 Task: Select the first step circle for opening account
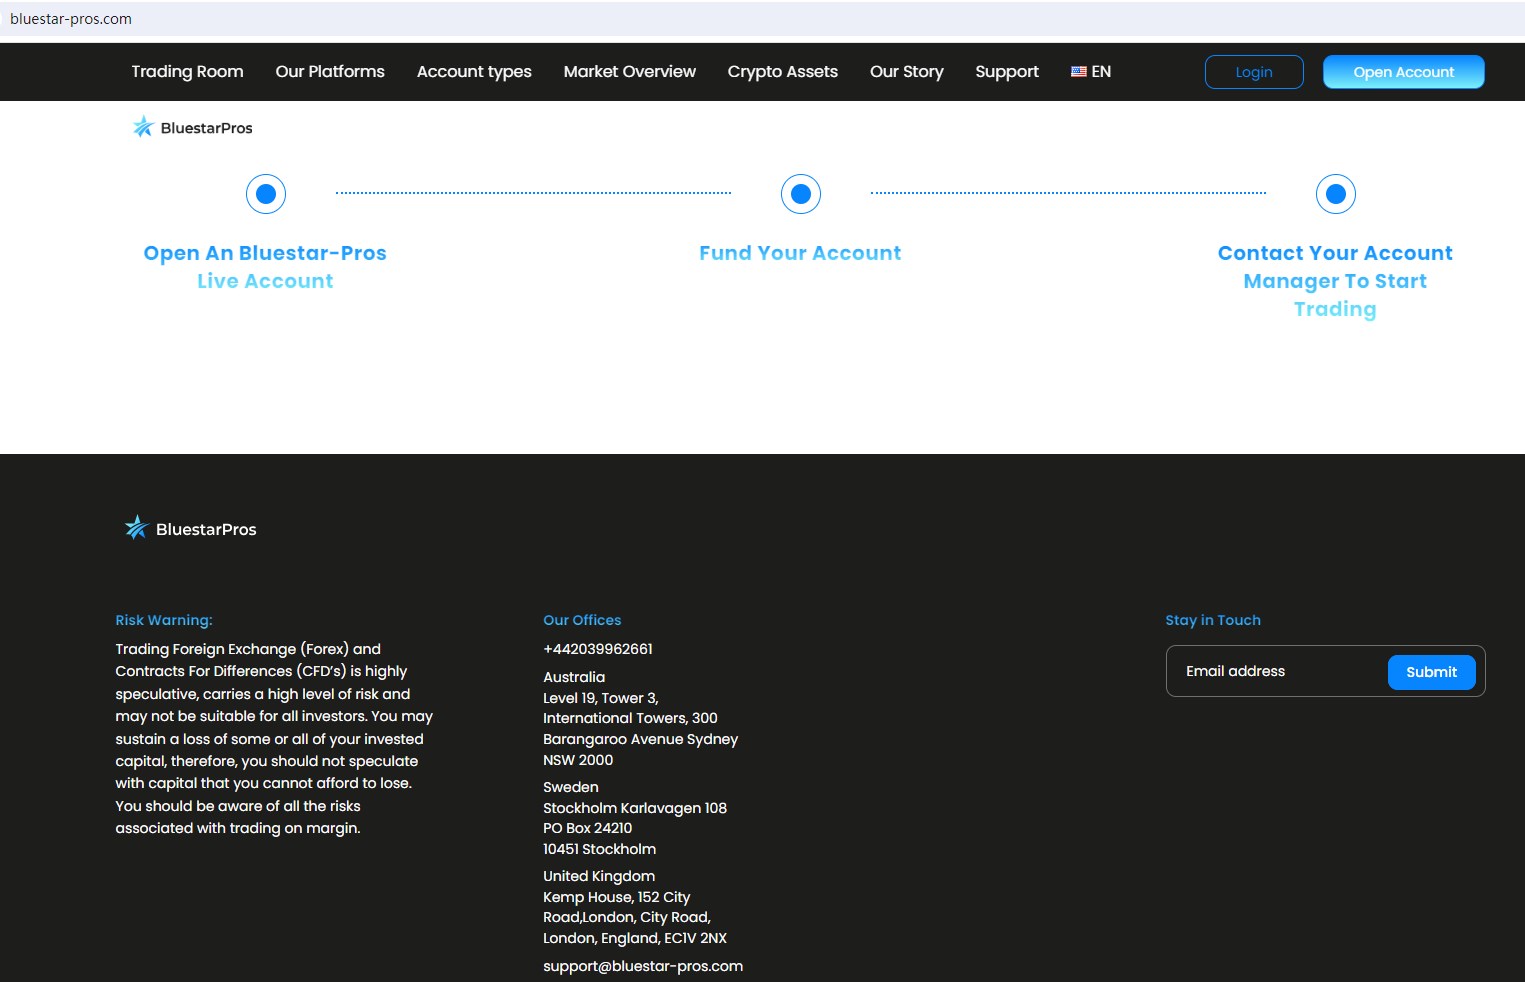point(266,194)
